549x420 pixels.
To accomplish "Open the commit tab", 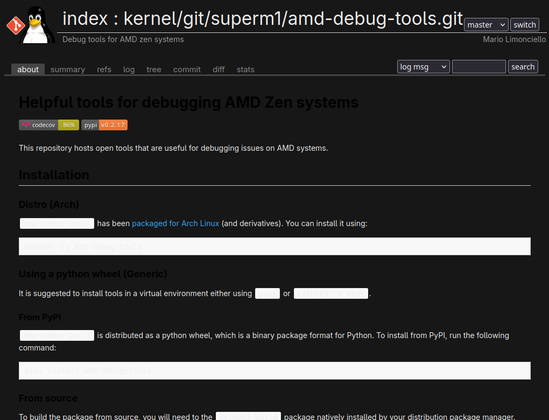I will click(x=187, y=69).
